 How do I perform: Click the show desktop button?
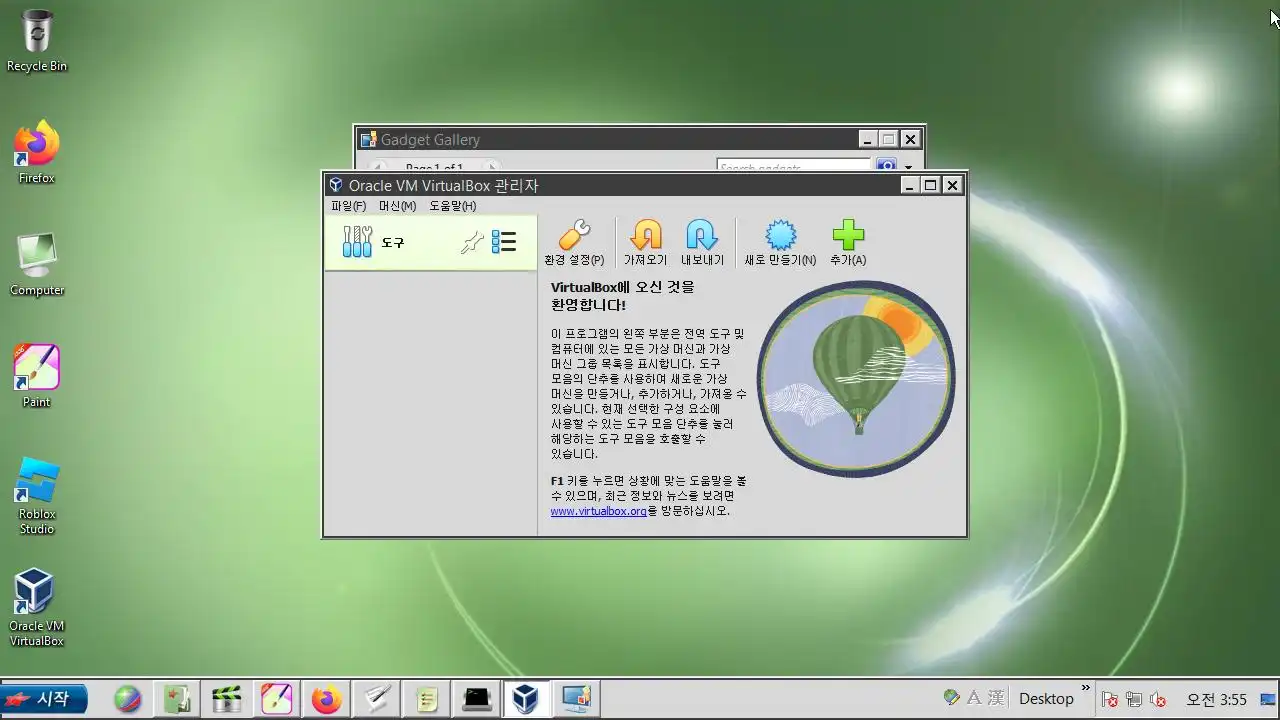pyautogui.click(x=1269, y=699)
